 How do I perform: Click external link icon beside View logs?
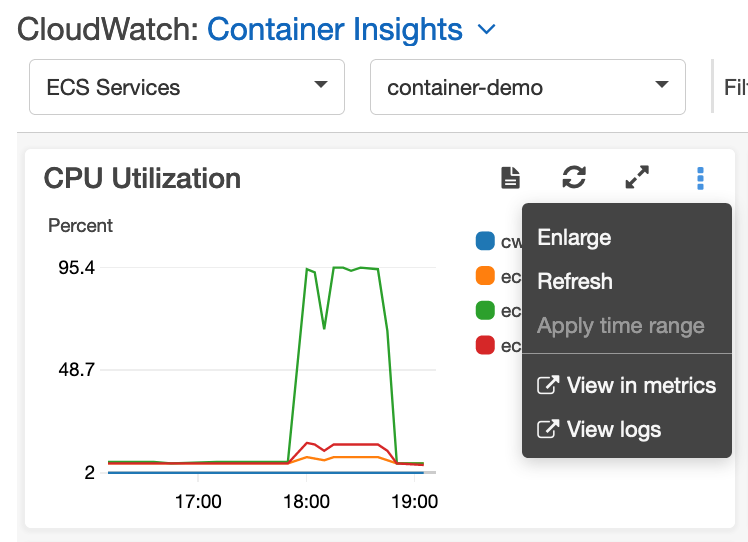coord(548,429)
